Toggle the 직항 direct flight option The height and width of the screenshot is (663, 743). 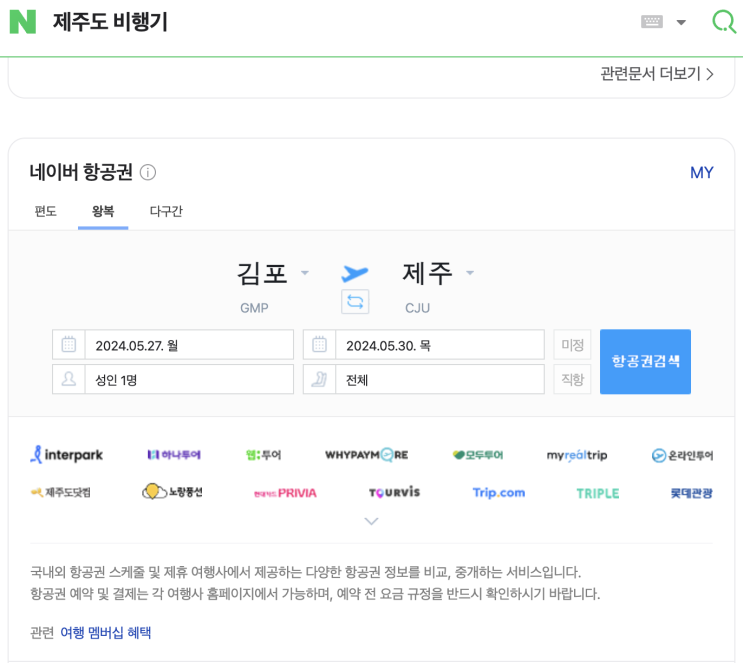point(572,379)
